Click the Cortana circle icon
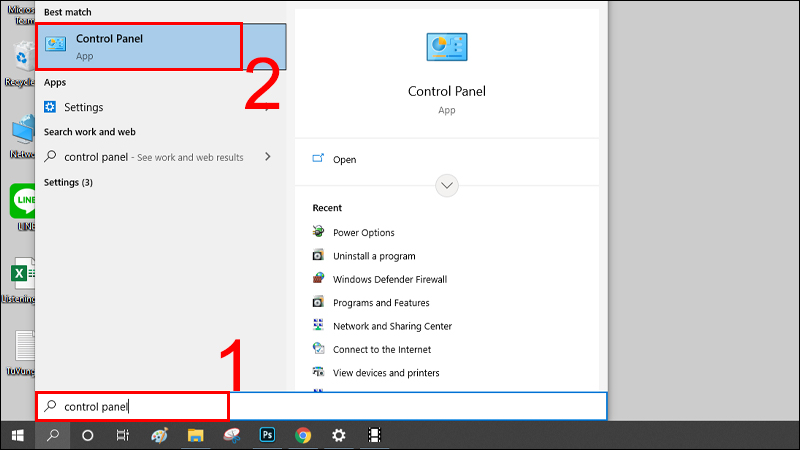 pyautogui.click(x=87, y=435)
